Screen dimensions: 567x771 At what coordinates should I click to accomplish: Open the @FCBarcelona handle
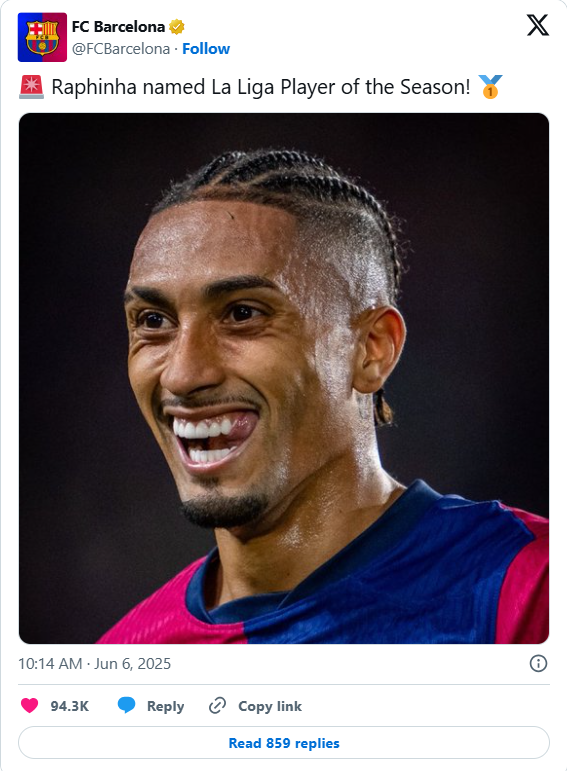(x=121, y=49)
